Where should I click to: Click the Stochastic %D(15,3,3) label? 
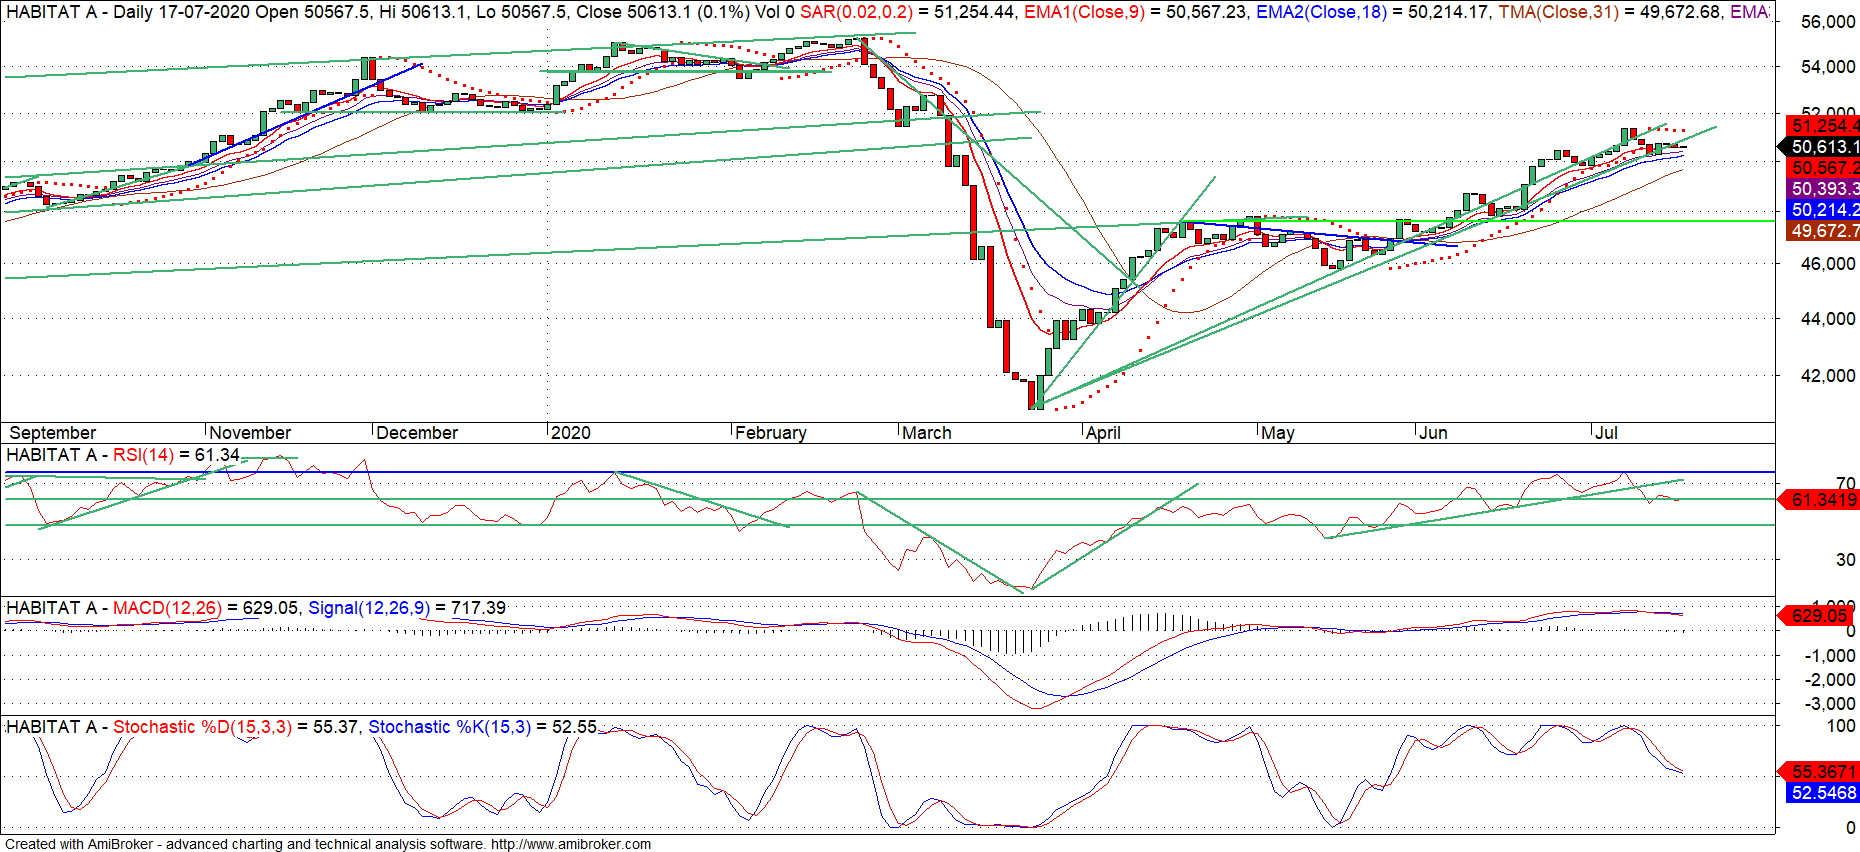(203, 727)
